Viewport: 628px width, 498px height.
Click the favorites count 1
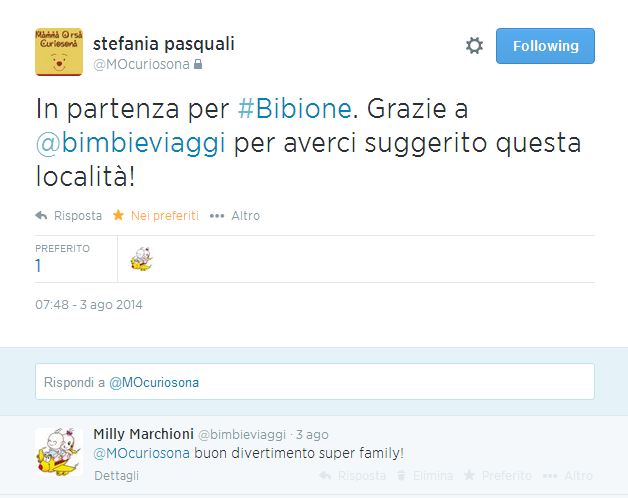[38, 266]
